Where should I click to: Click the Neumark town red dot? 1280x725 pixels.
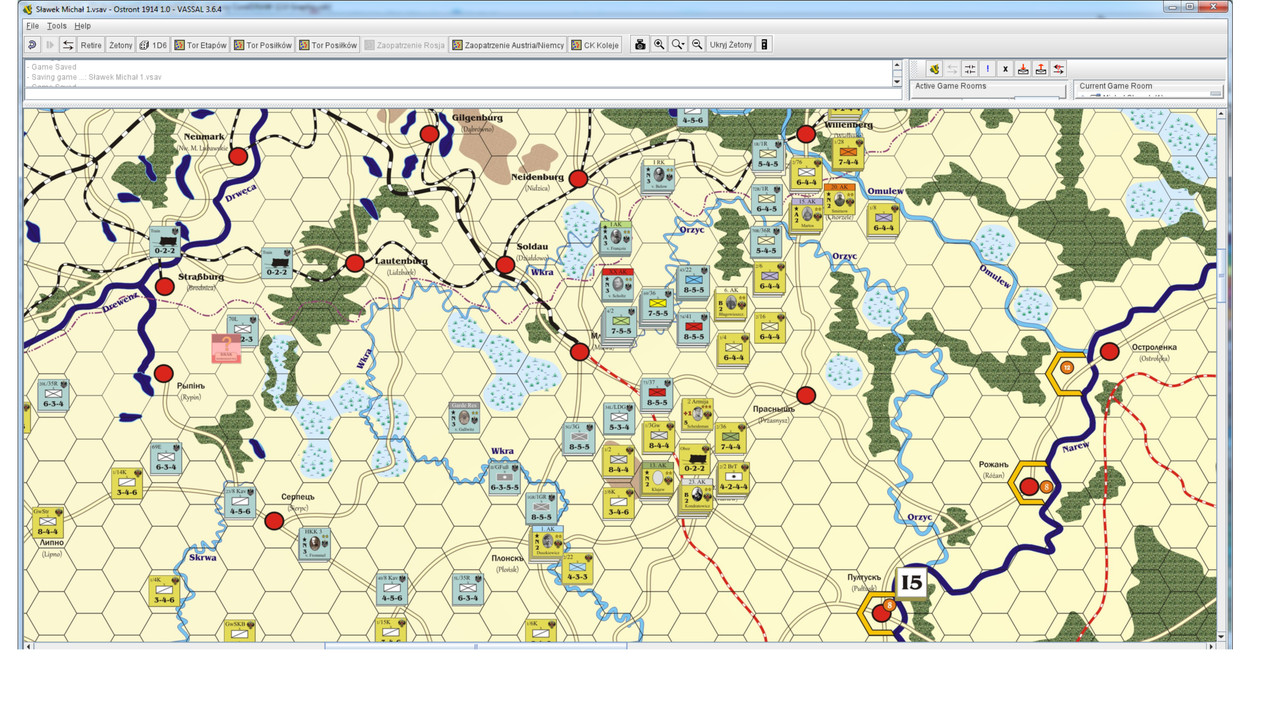point(238,156)
